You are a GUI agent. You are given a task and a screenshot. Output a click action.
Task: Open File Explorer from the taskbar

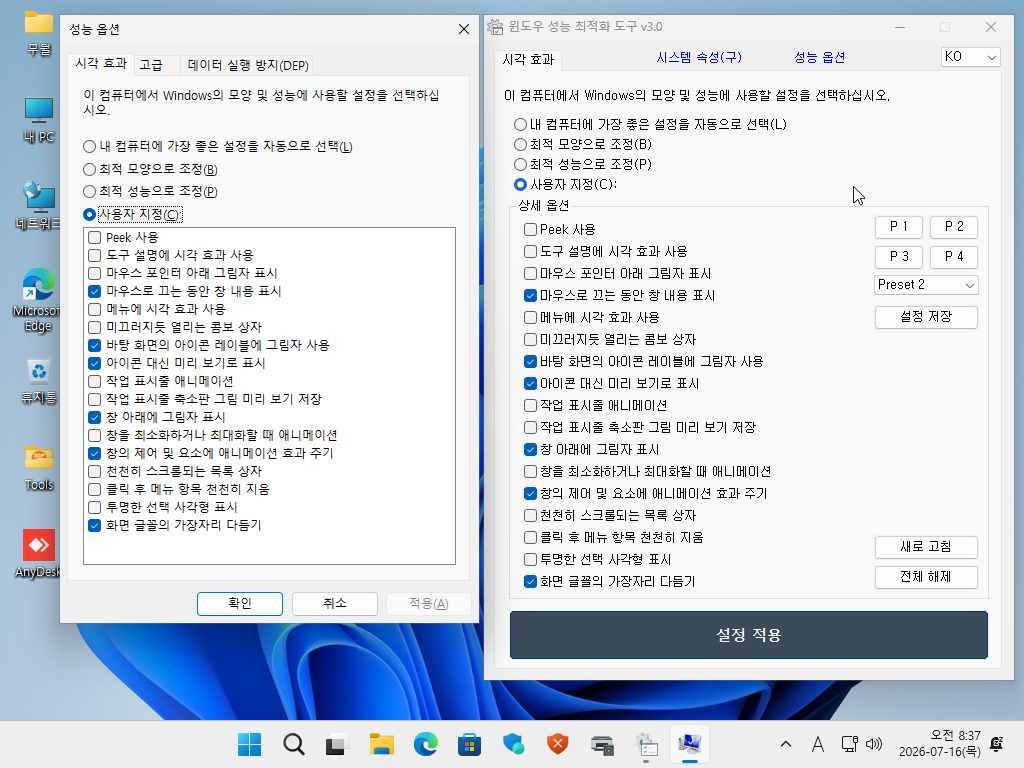pos(381,744)
